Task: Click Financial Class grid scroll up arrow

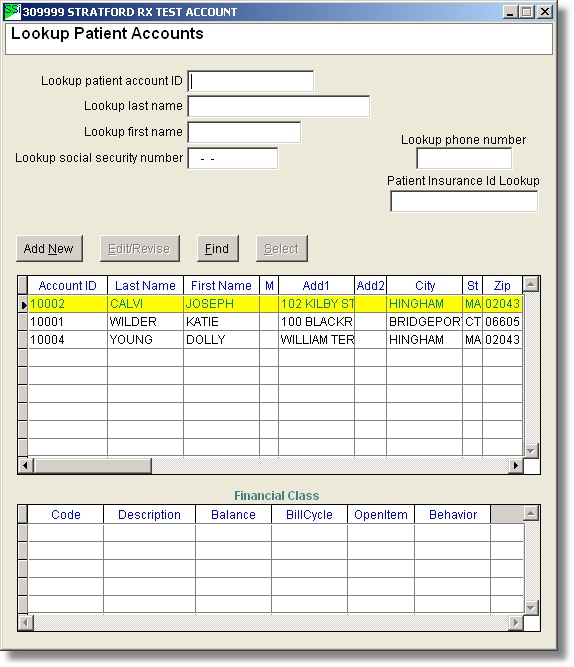Action: (531, 513)
